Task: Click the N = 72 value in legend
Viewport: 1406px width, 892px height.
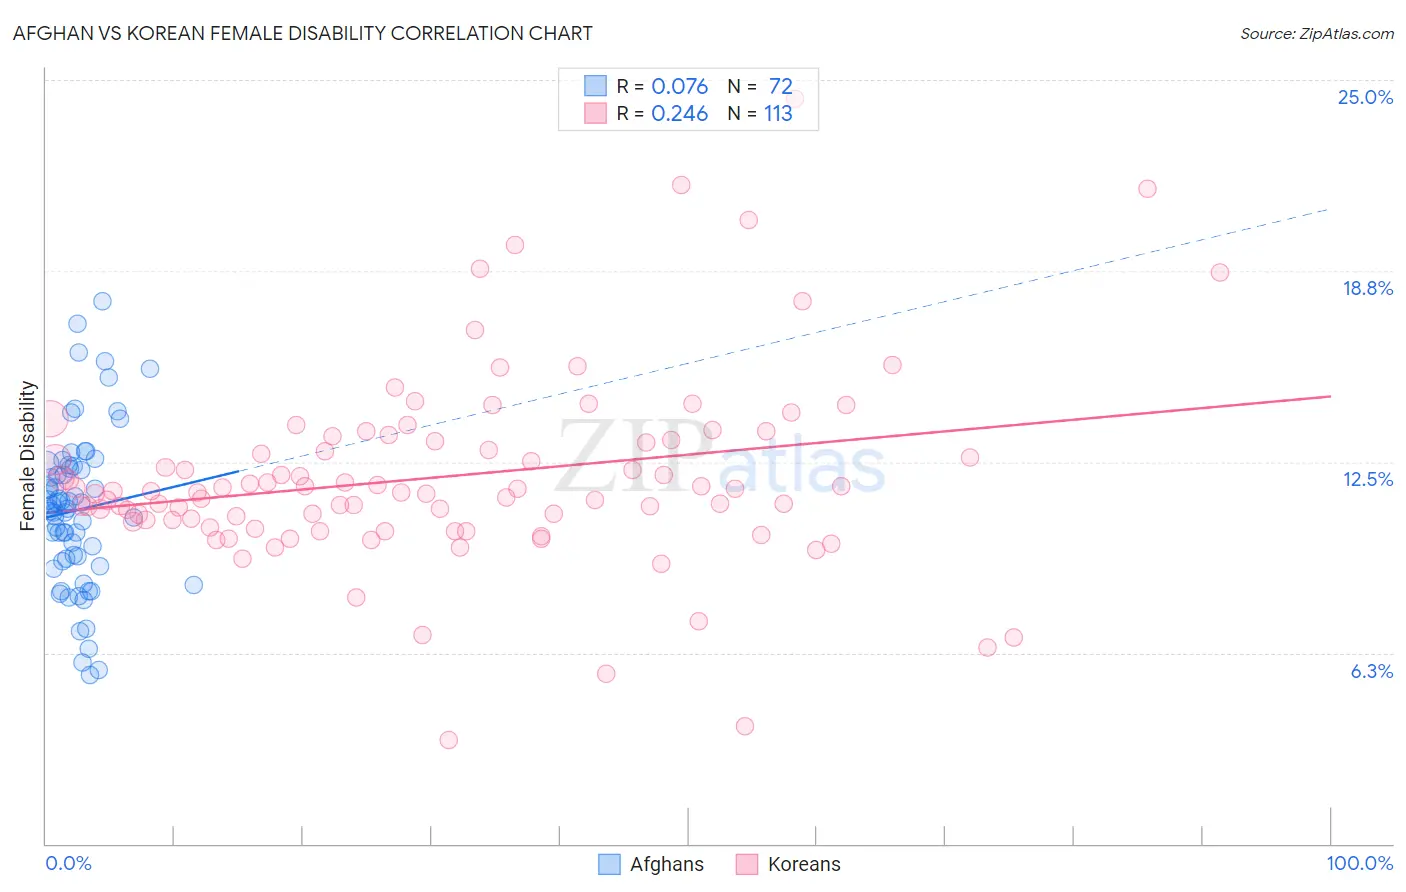Action: pyautogui.click(x=760, y=86)
